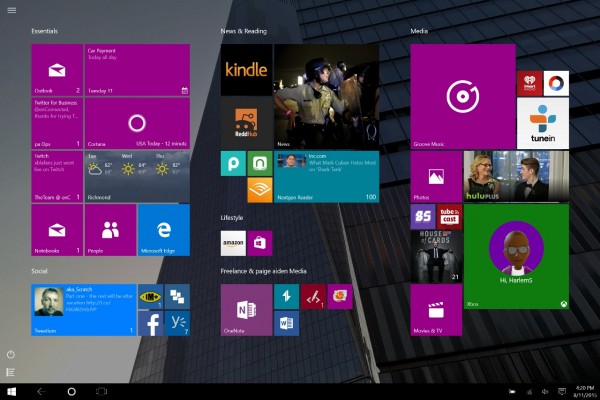Open the taskbar clock and date
Image resolution: width=600 pixels, height=400 pixels.
[x=585, y=392]
